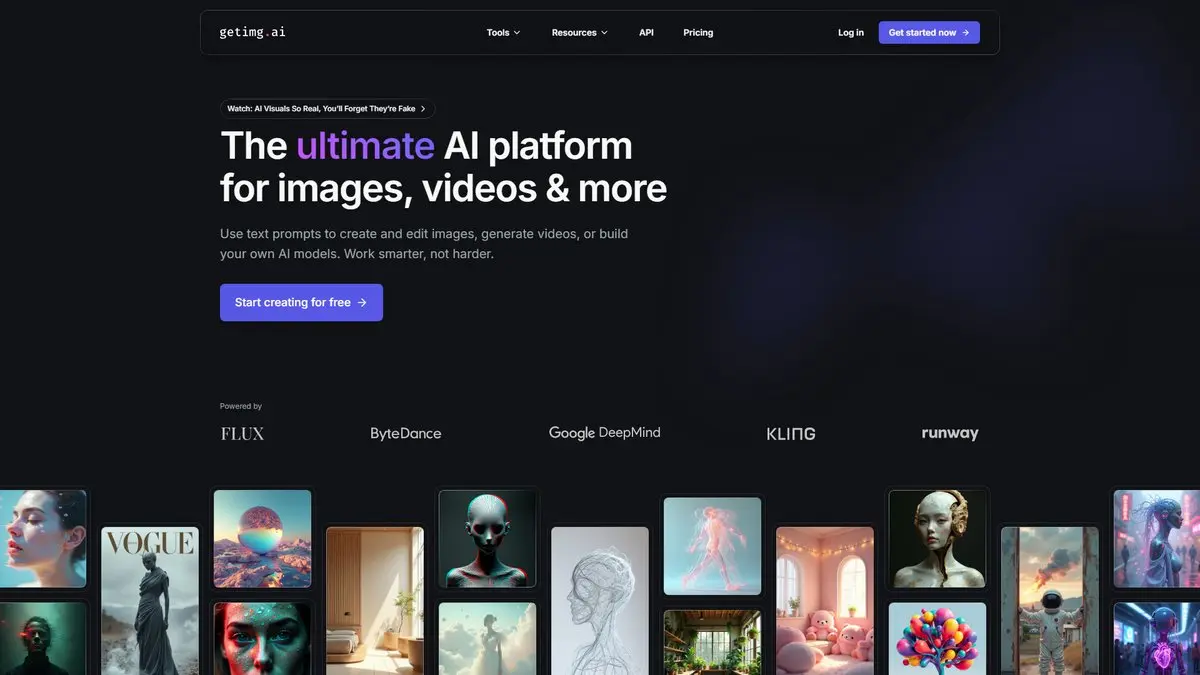View the colorful balloon tree image
The width and height of the screenshot is (1200, 675).
937,638
